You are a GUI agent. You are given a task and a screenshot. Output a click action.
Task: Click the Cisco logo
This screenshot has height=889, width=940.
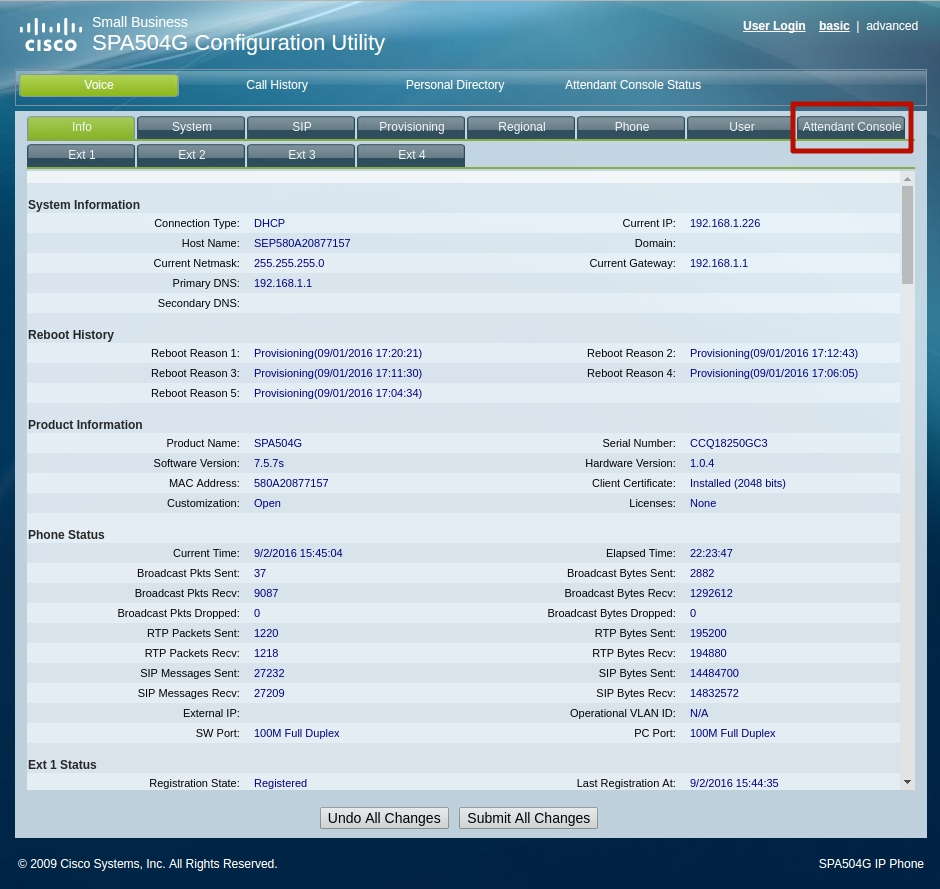51,35
